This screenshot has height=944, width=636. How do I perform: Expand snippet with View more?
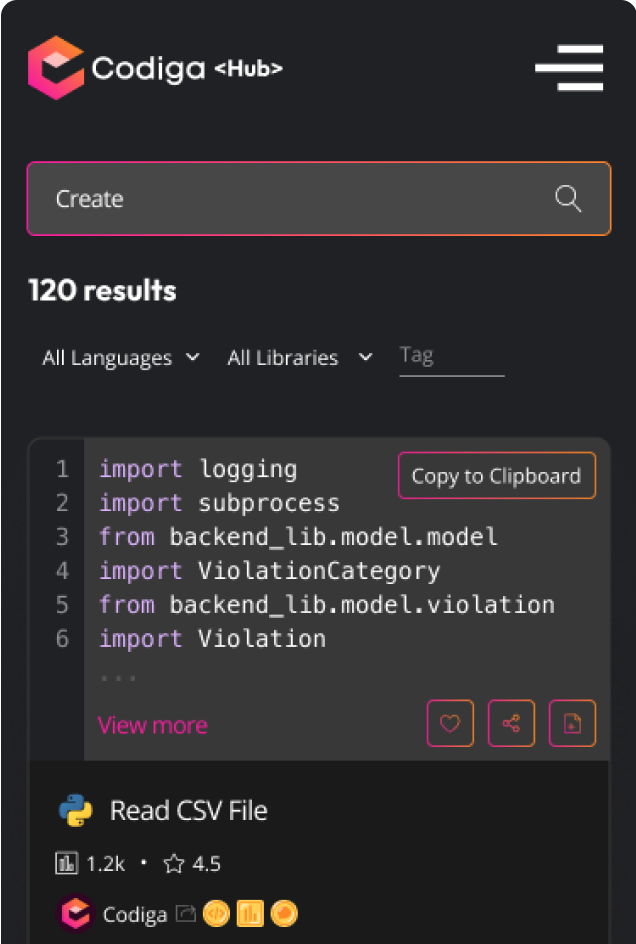(x=152, y=725)
